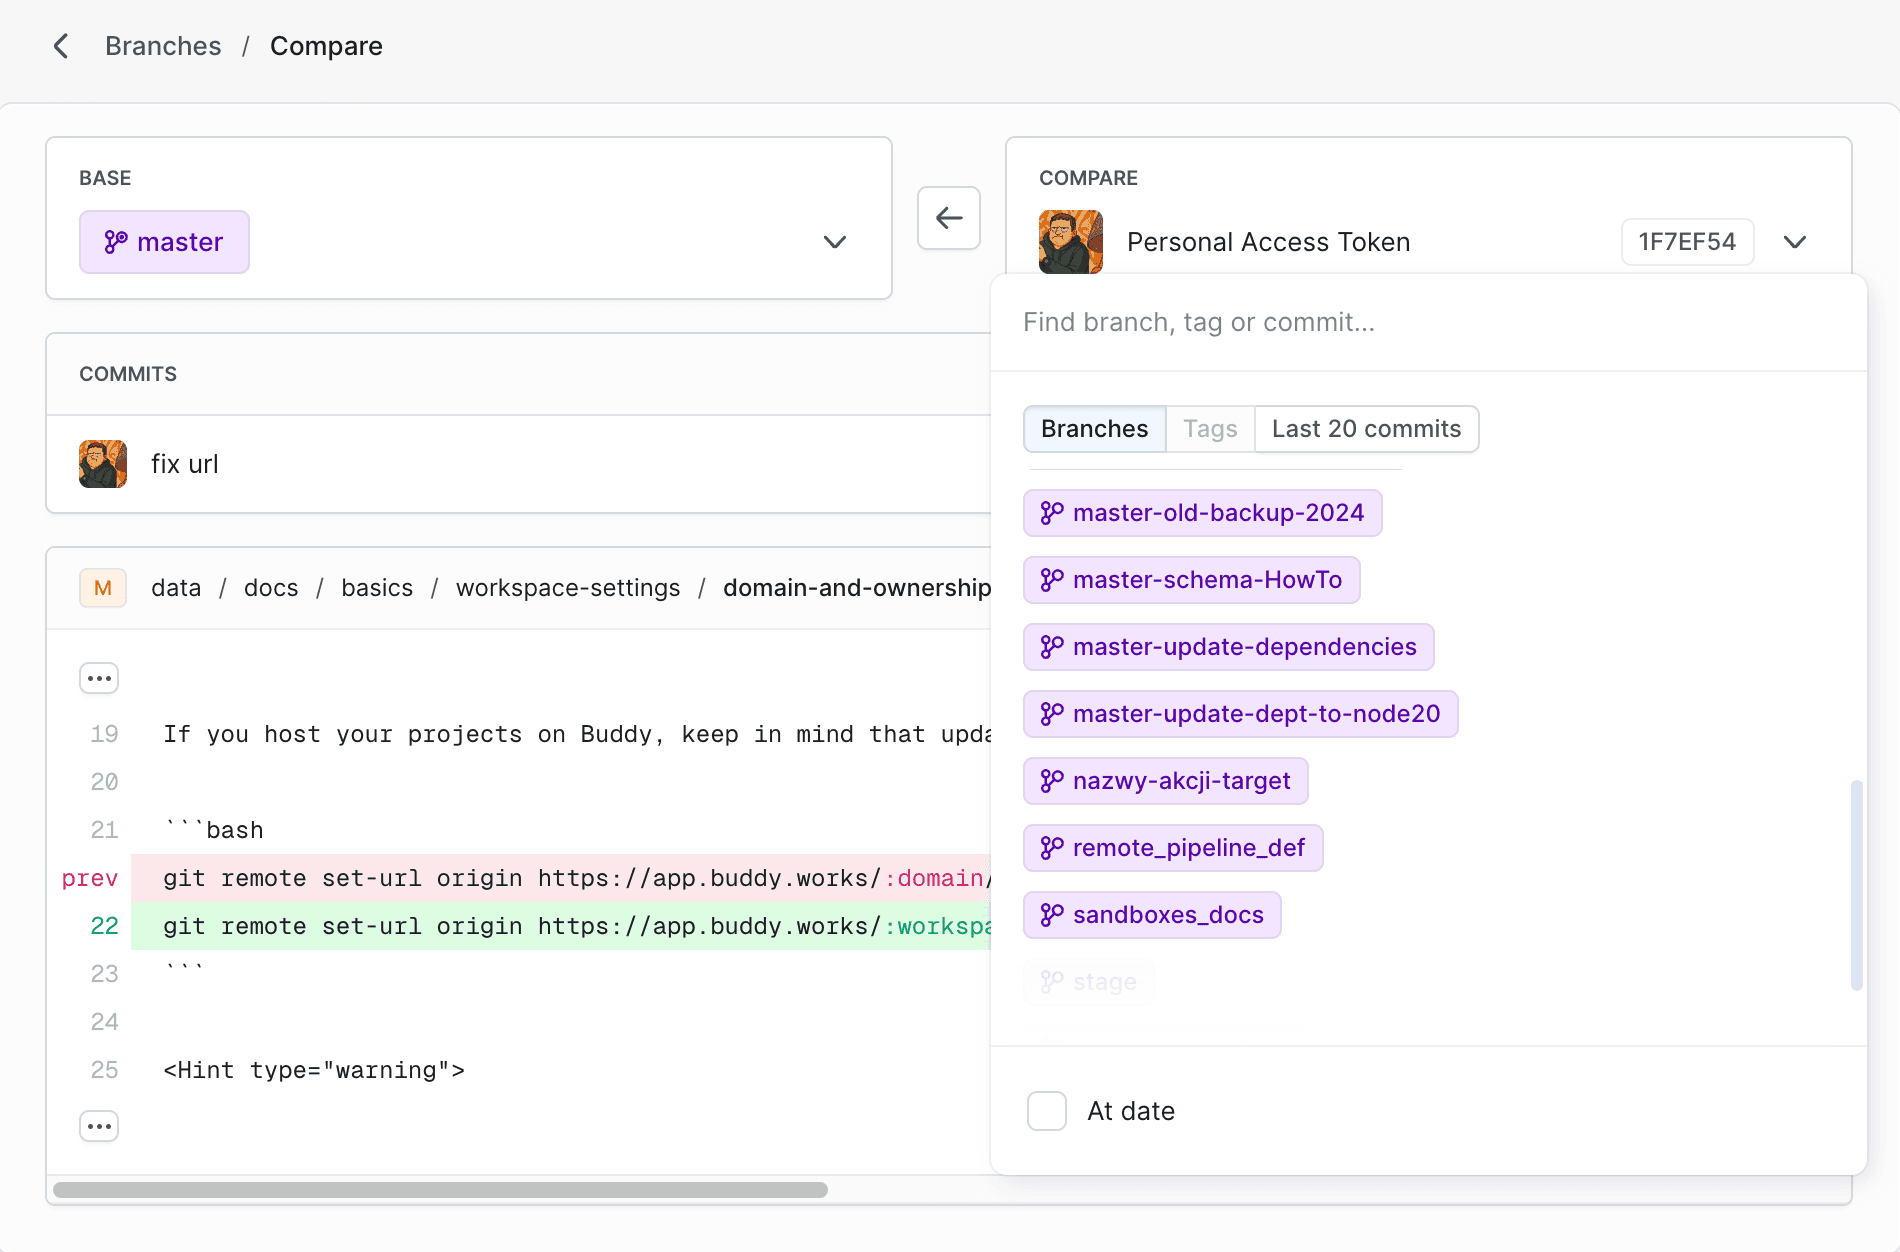
Task: Collapse the COMPARE dropdown chevron
Action: coord(1795,242)
